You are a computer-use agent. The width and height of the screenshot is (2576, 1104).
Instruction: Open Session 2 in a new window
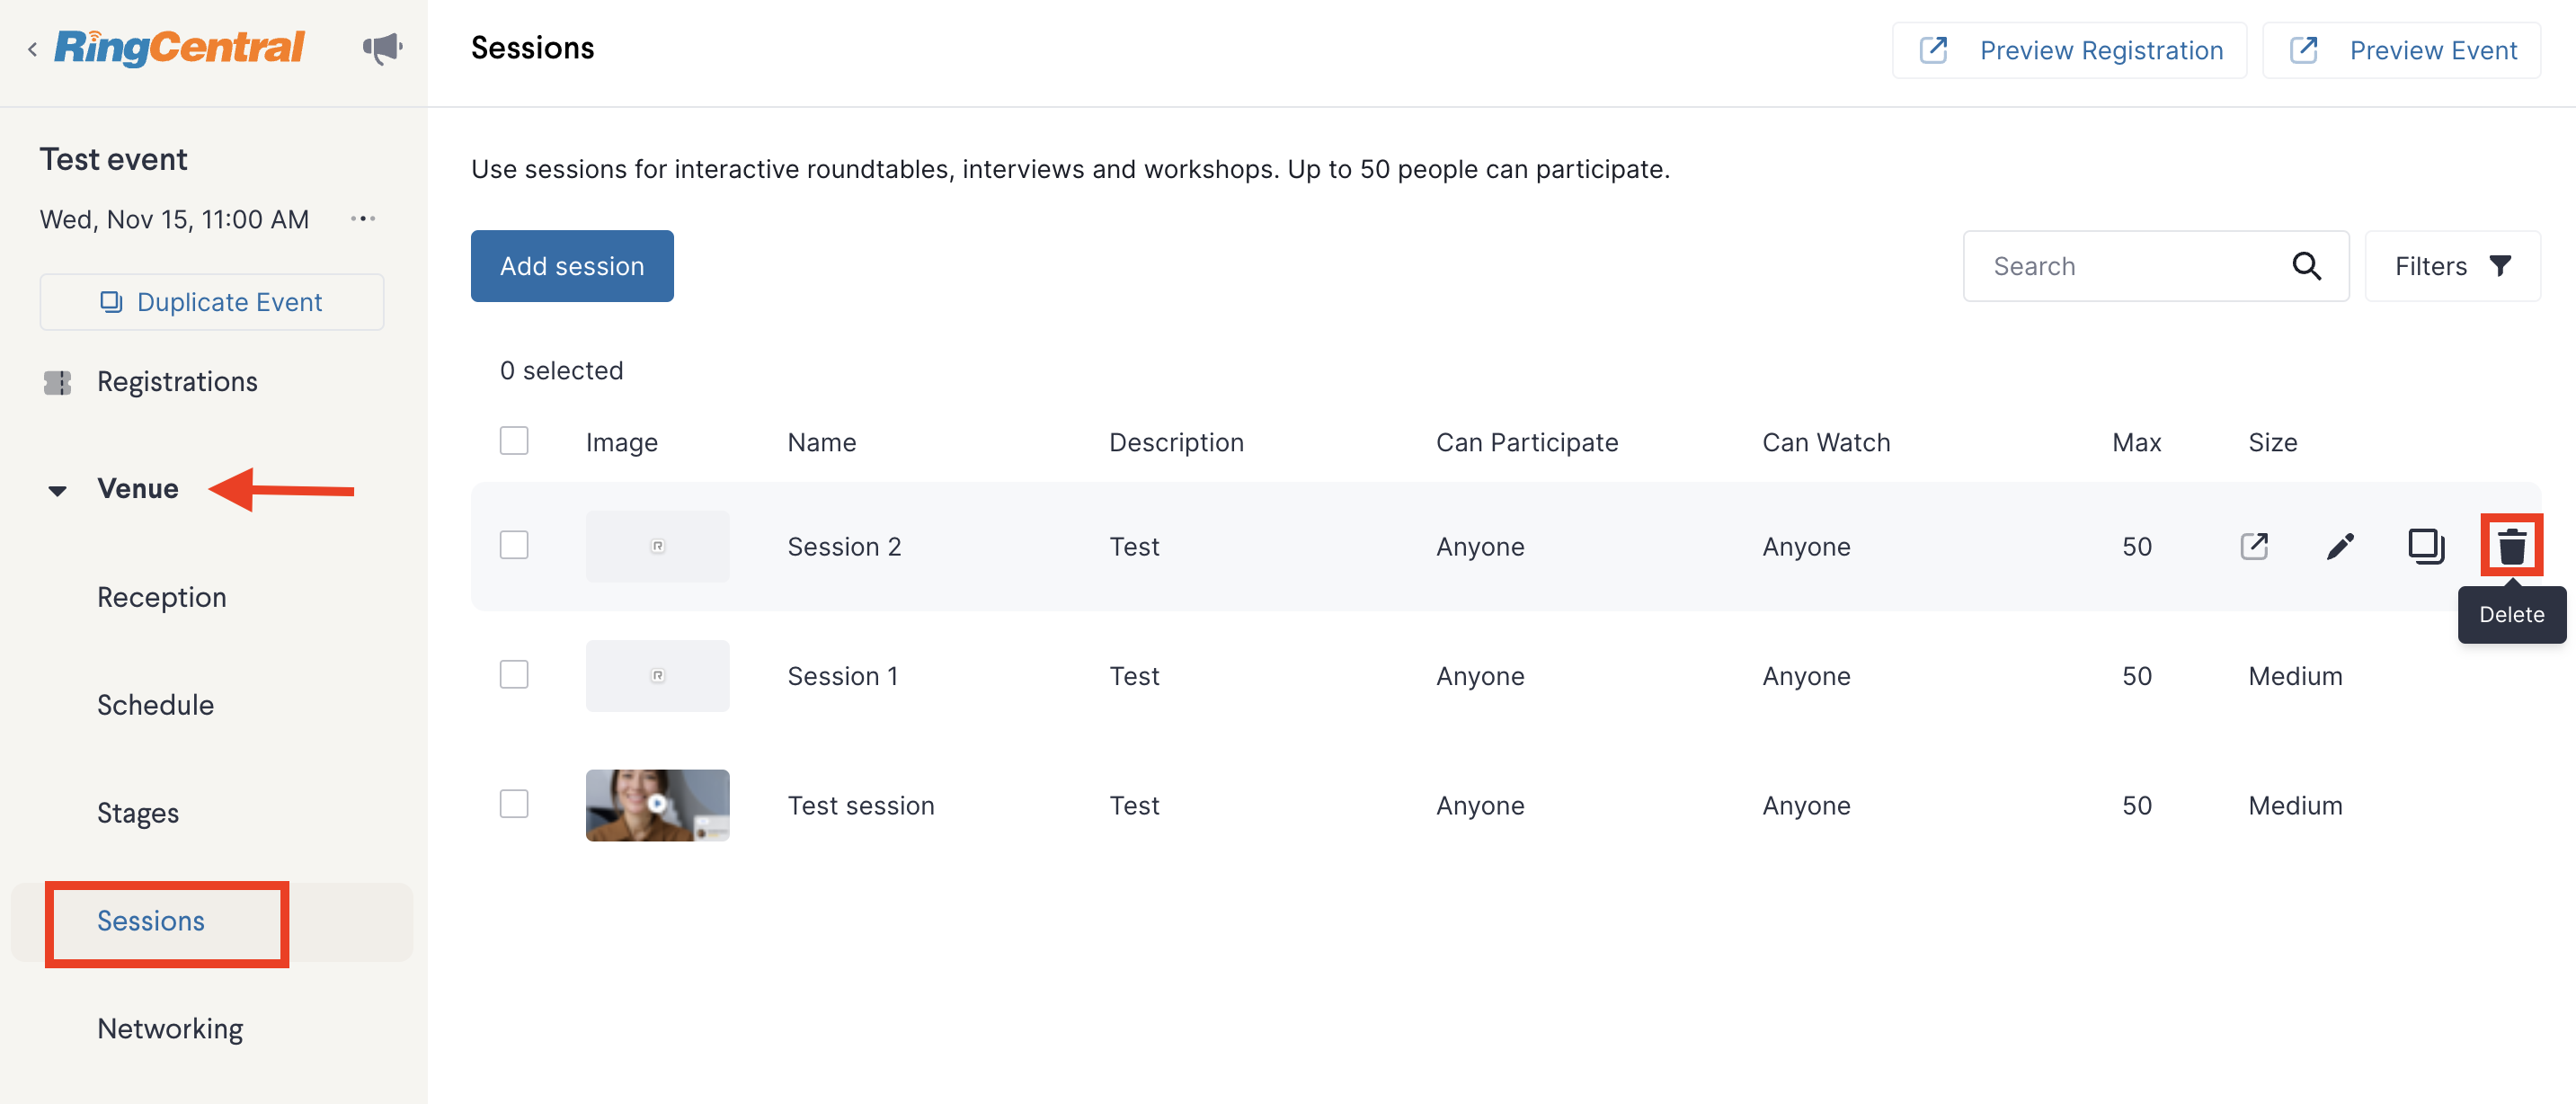click(x=2254, y=546)
